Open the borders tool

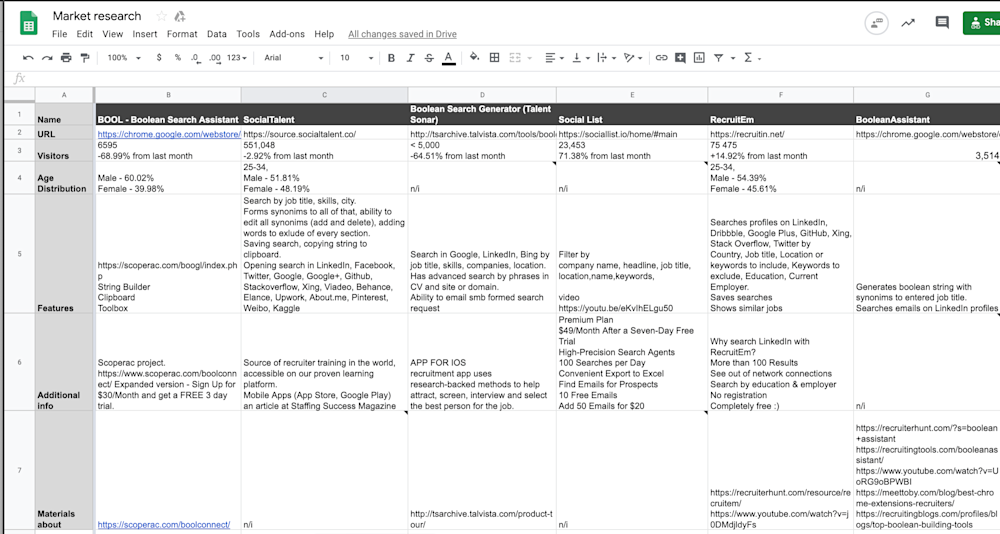click(494, 57)
